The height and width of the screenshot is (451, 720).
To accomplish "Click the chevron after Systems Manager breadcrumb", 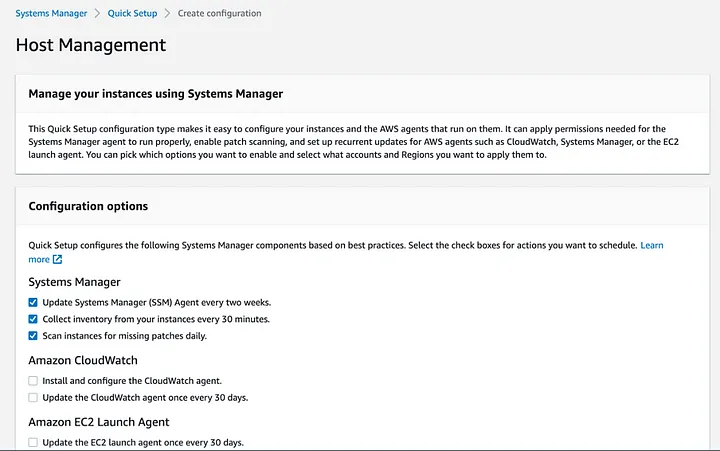I will (97, 13).
